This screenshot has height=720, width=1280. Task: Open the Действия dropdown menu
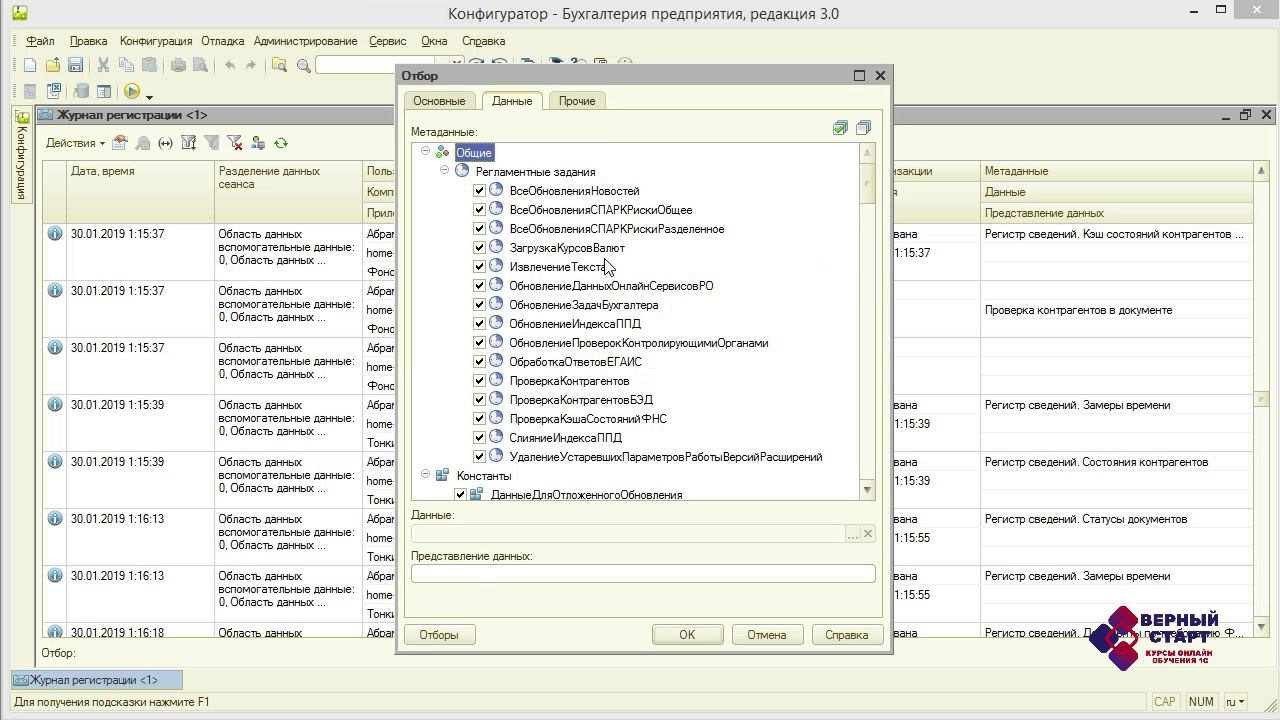click(75, 143)
